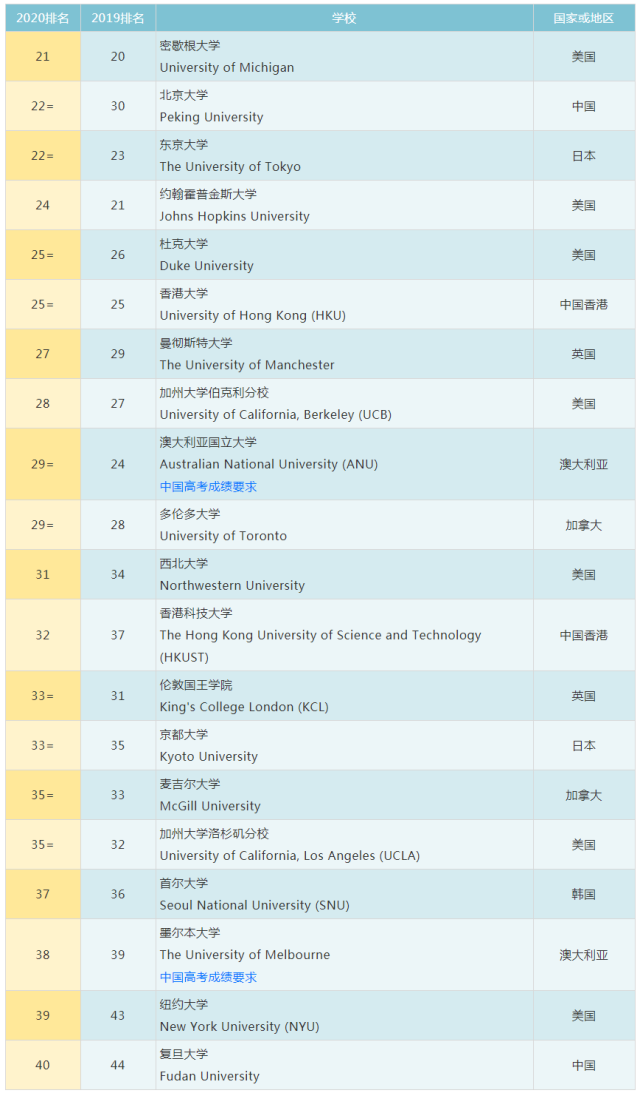This screenshot has width=640, height=1096.
Task: Select the Johns Hopkins University text
Action: (234, 217)
